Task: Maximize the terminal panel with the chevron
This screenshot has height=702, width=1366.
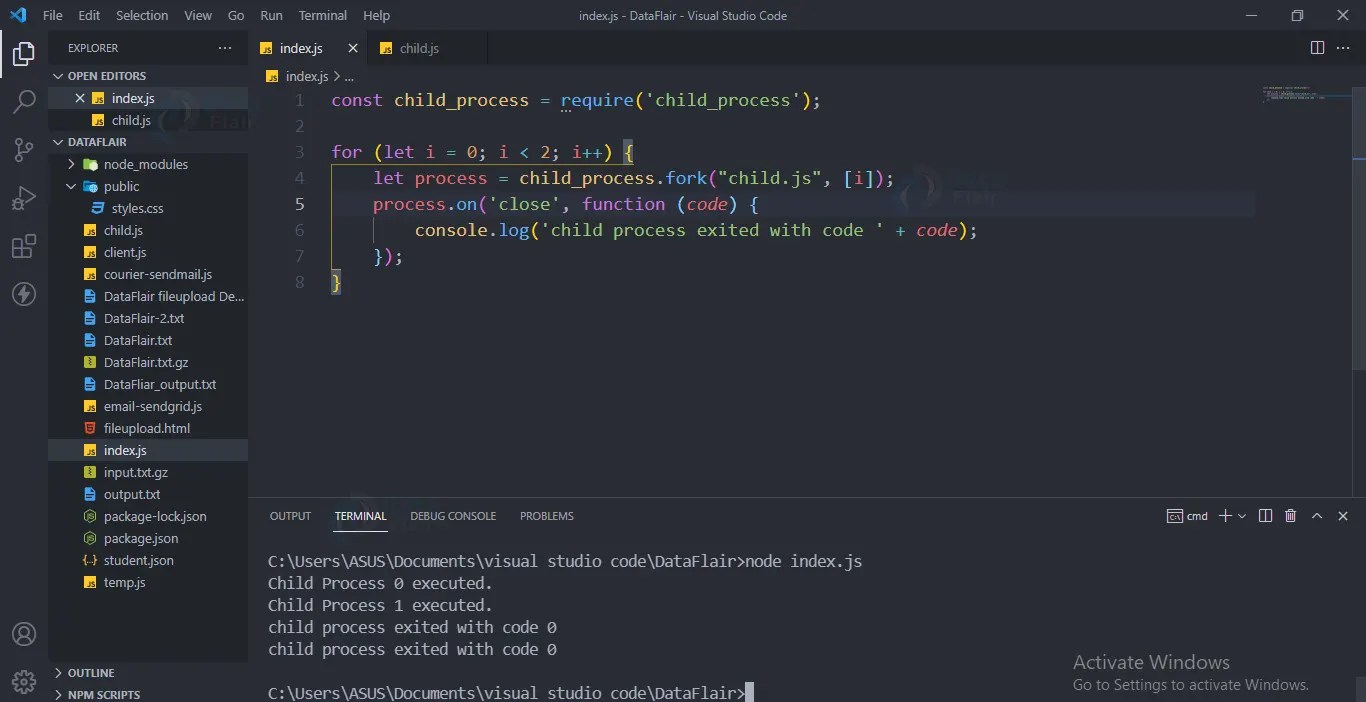Action: click(x=1318, y=516)
